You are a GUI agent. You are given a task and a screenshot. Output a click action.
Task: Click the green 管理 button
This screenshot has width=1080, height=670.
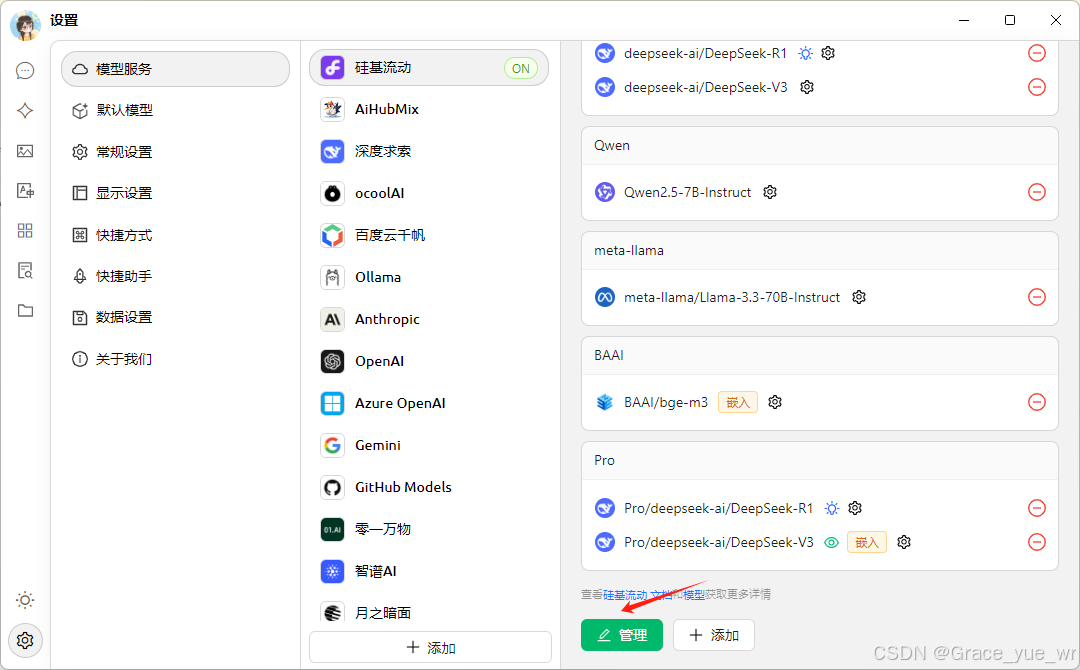tap(622, 635)
